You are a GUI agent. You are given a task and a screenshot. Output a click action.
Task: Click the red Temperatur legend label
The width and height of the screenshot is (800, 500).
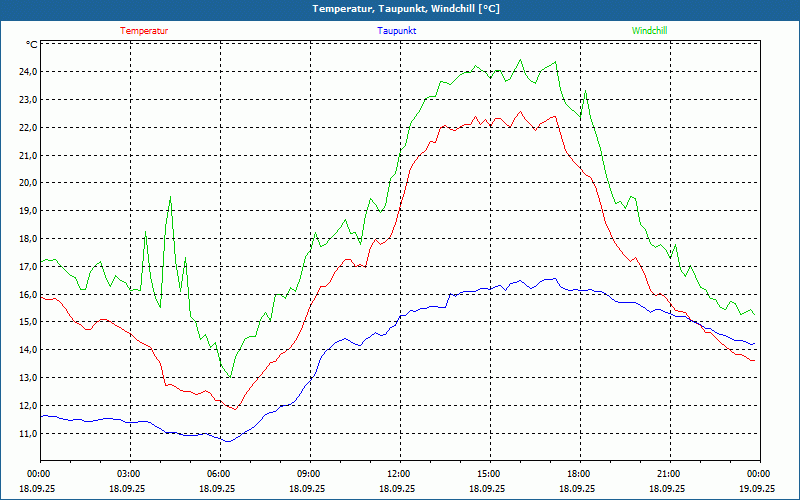[x=144, y=31]
